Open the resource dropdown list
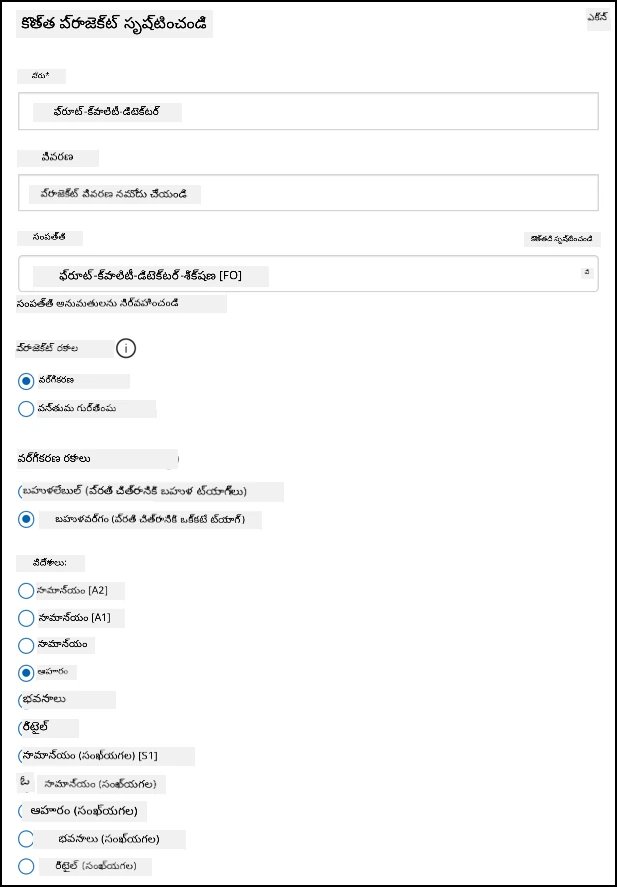This screenshot has width=617, height=887. click(x=308, y=274)
